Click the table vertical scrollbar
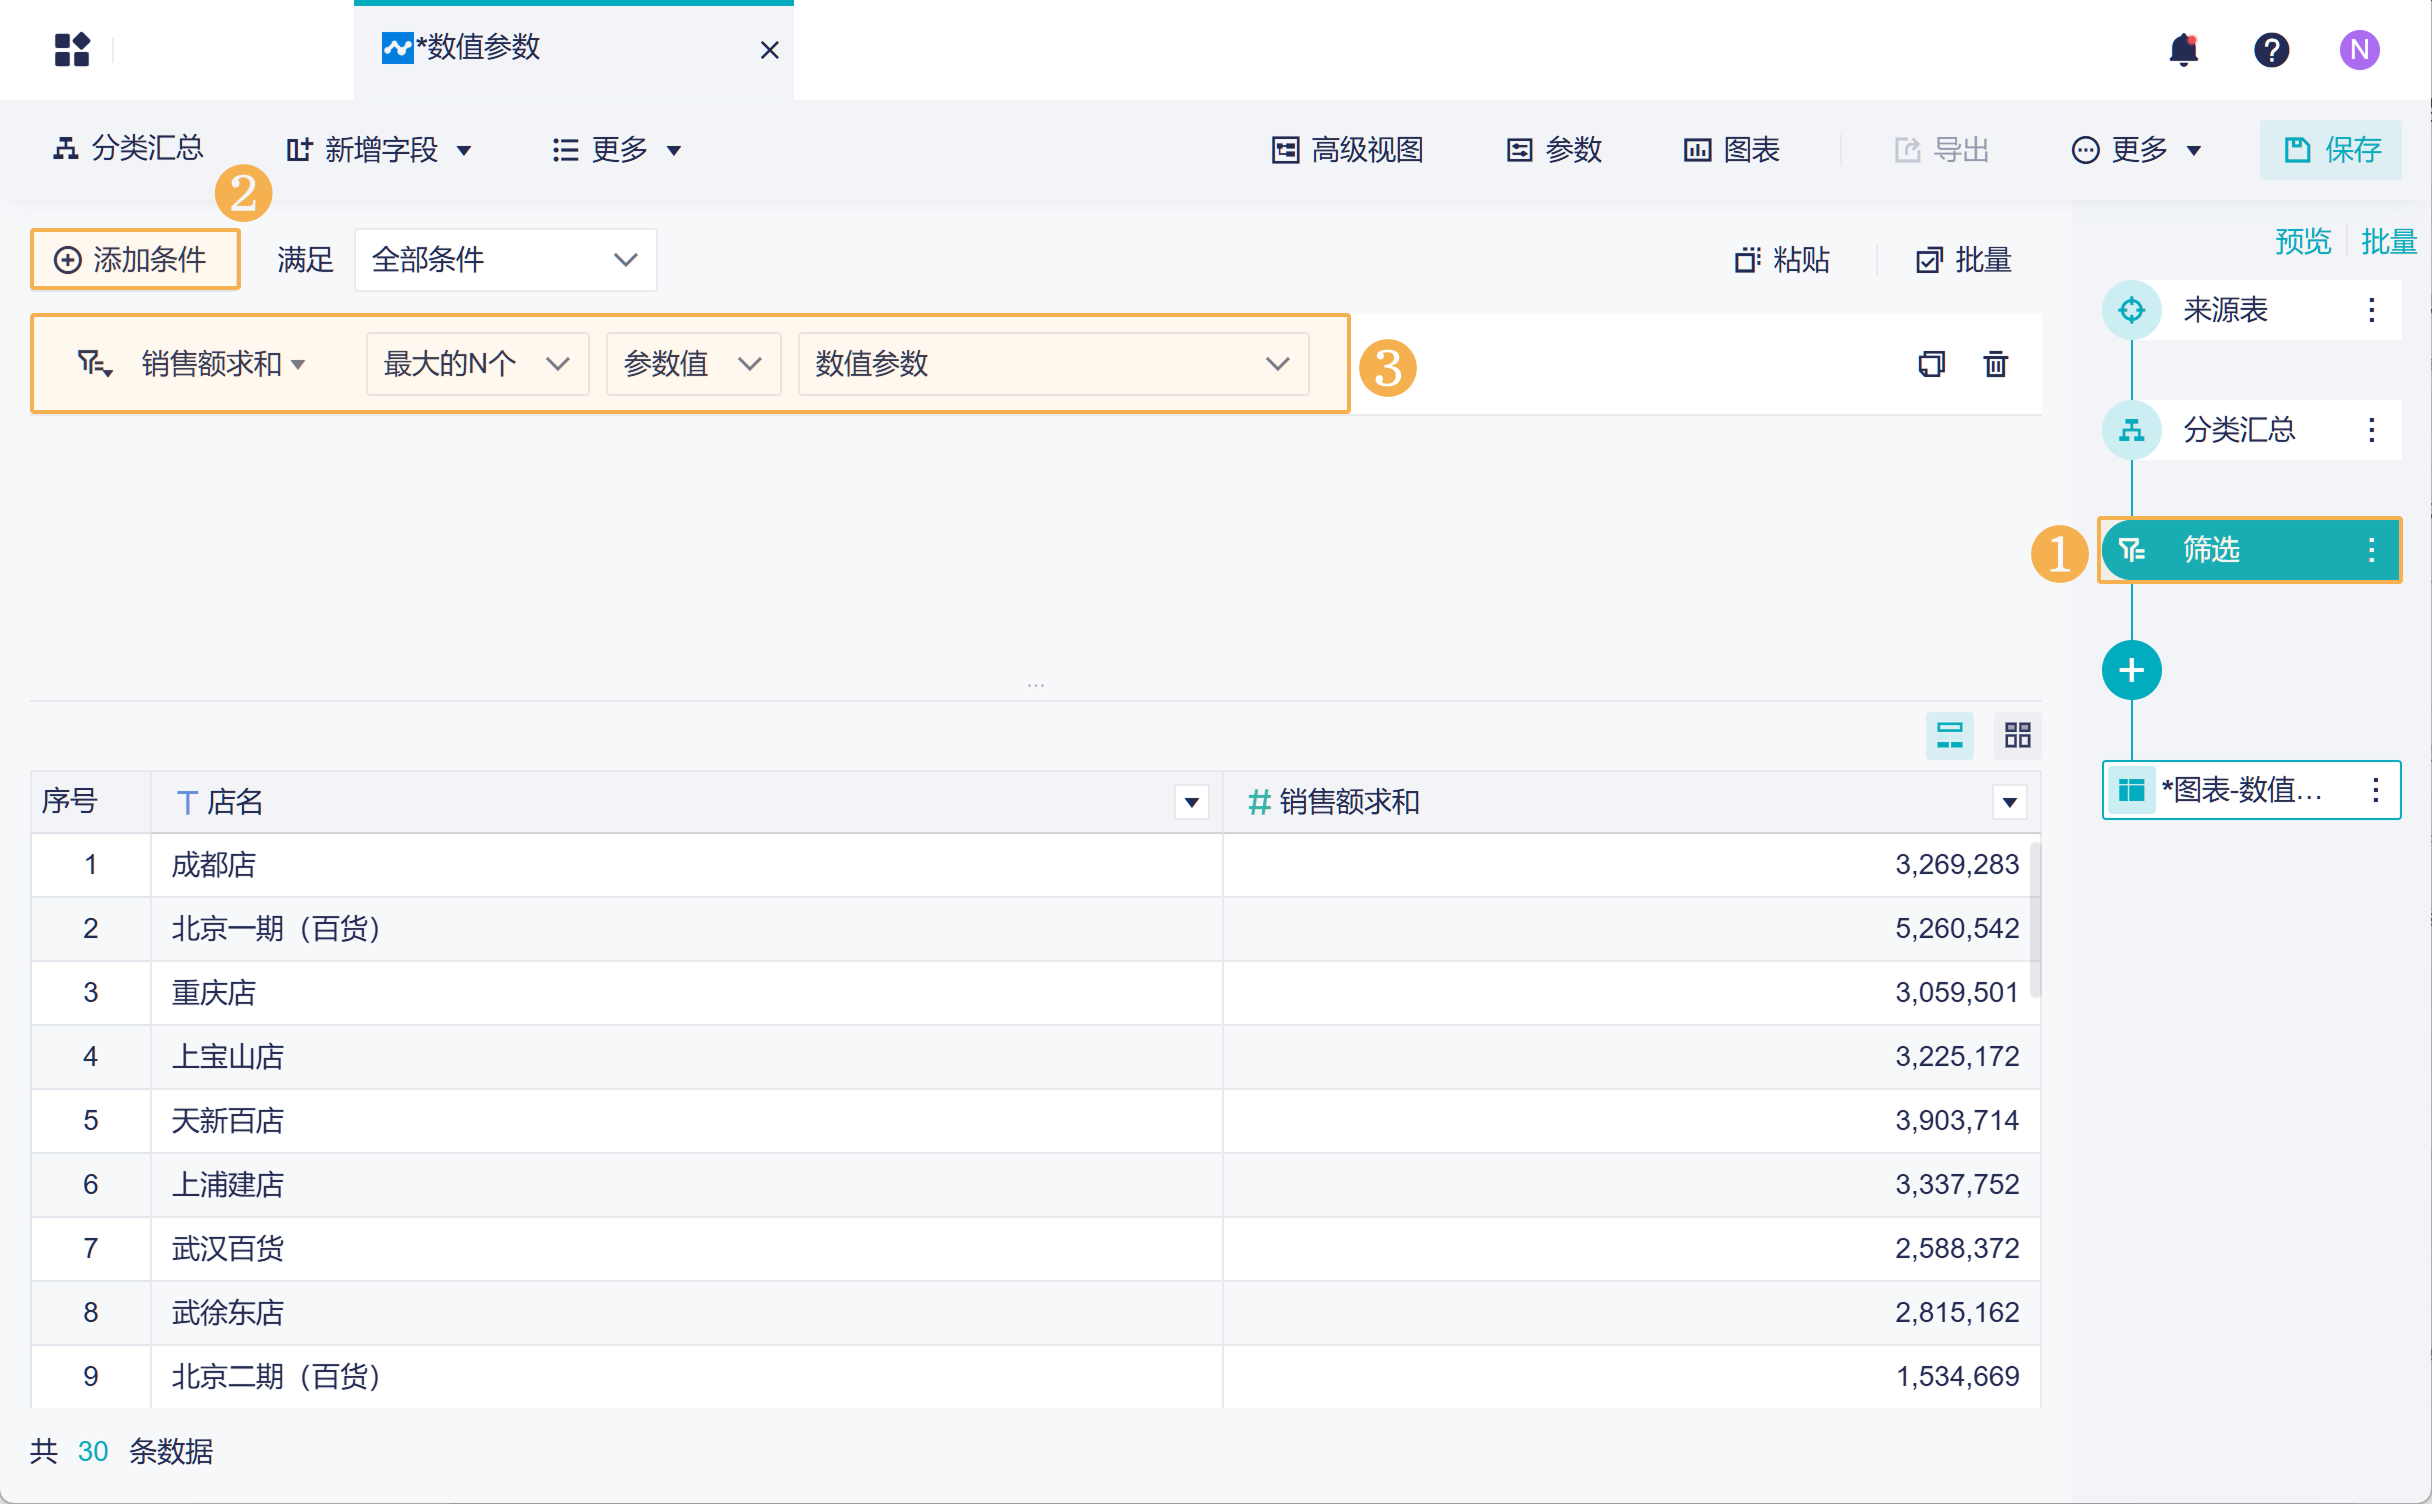2432x1504 pixels. click(2035, 920)
